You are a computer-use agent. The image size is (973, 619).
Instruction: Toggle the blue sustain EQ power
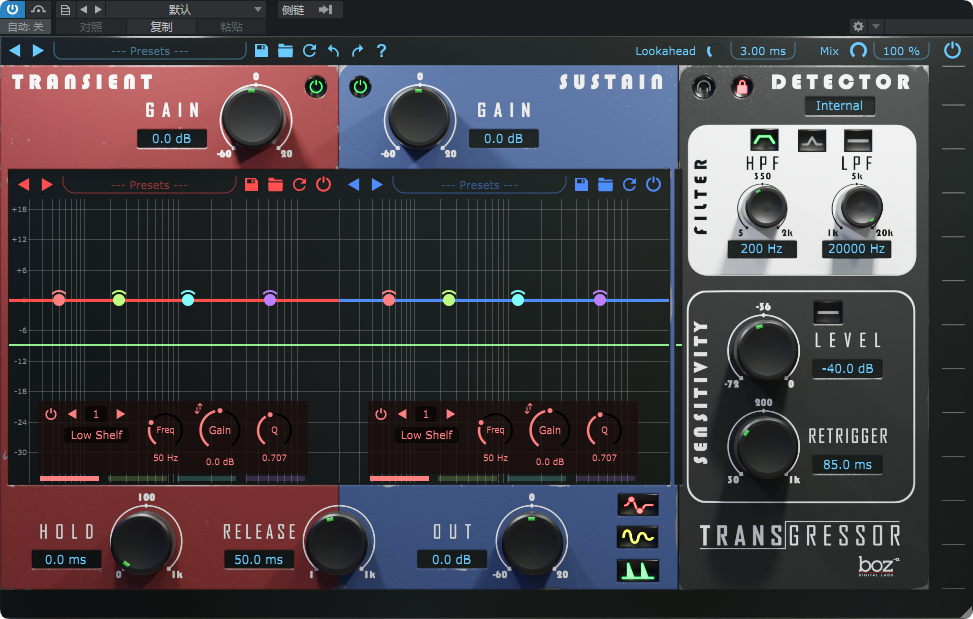pos(653,184)
